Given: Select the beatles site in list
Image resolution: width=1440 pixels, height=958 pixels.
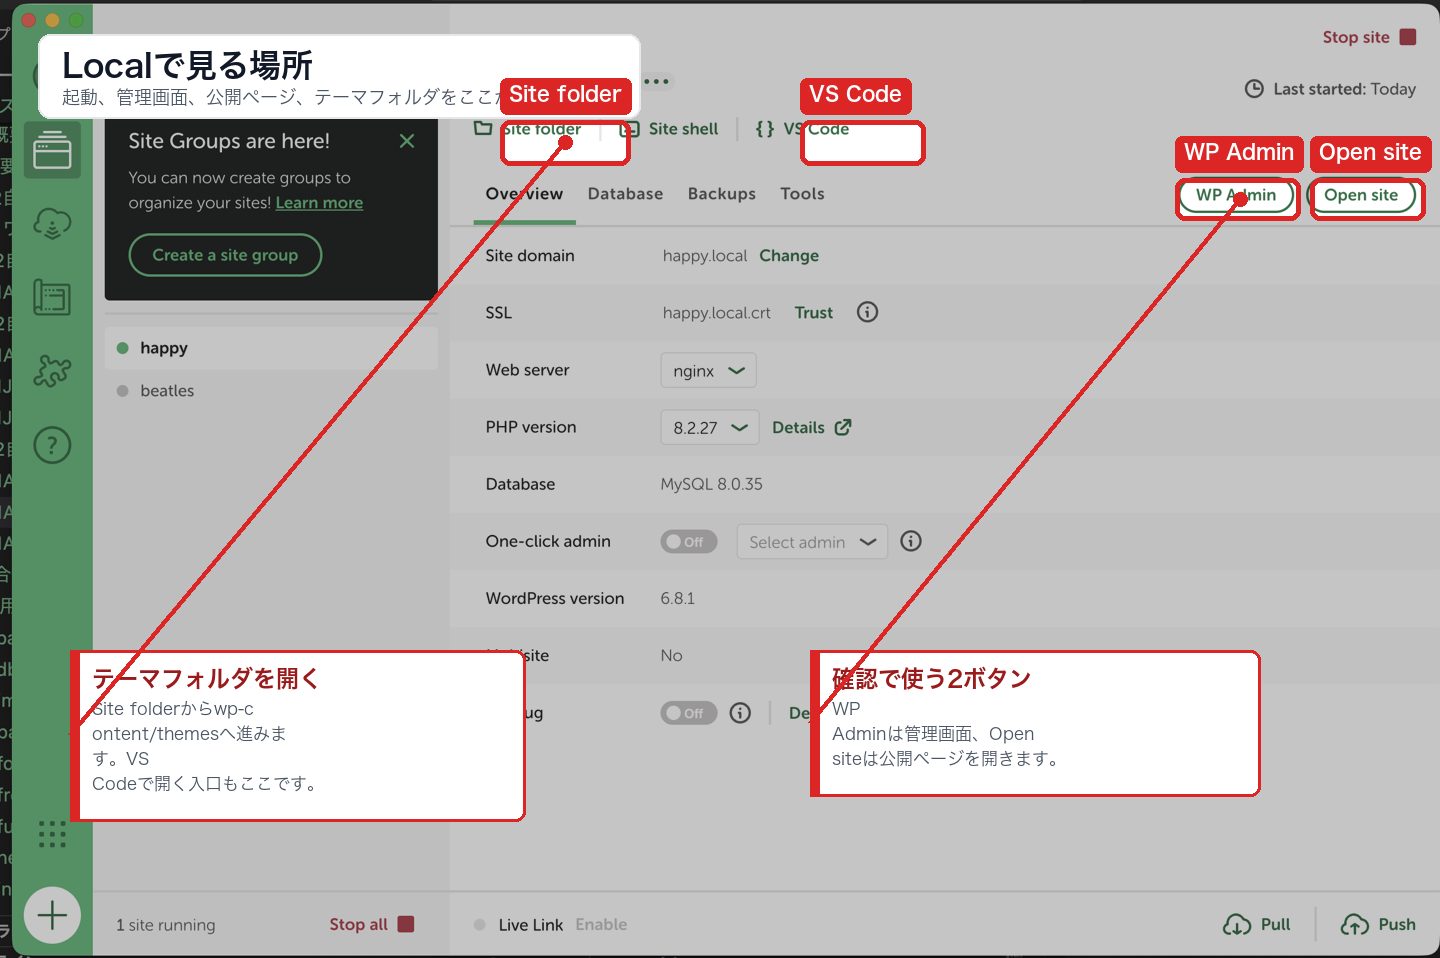Looking at the screenshot, I should [x=271, y=391].
